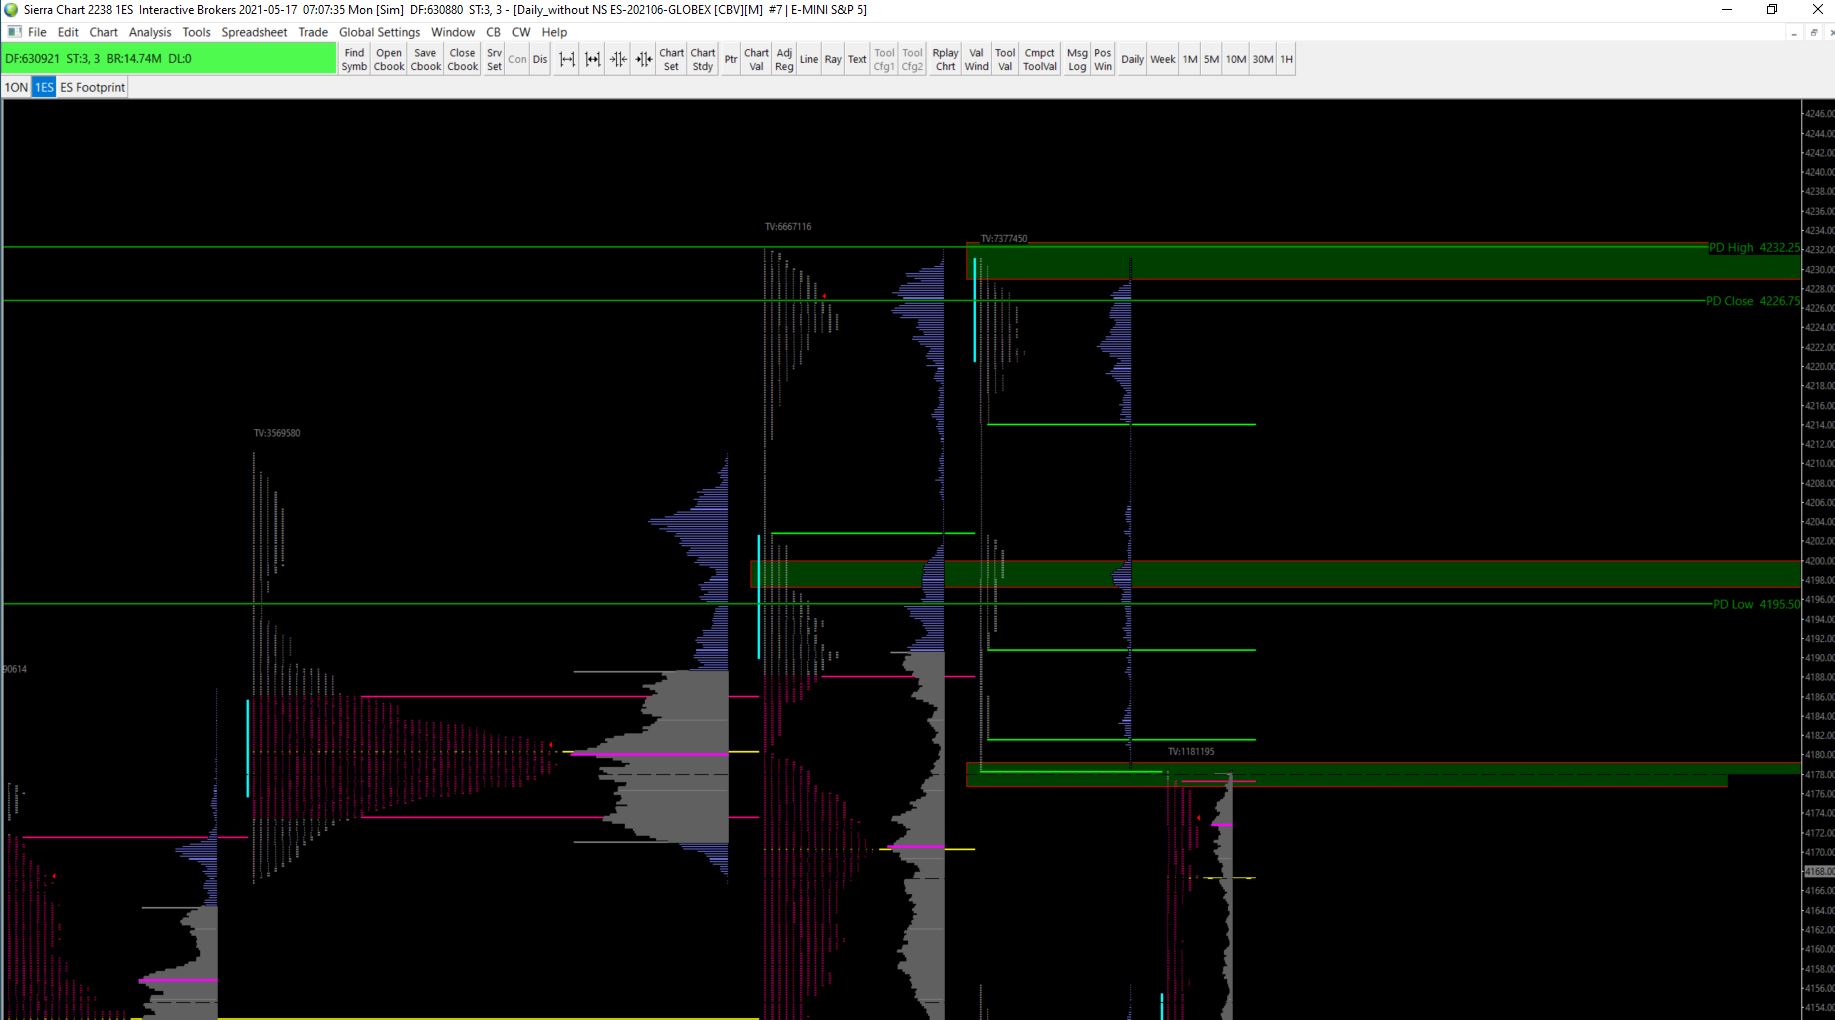The image size is (1835, 1020).
Task: Open Srv Set server settings
Action: (494, 59)
